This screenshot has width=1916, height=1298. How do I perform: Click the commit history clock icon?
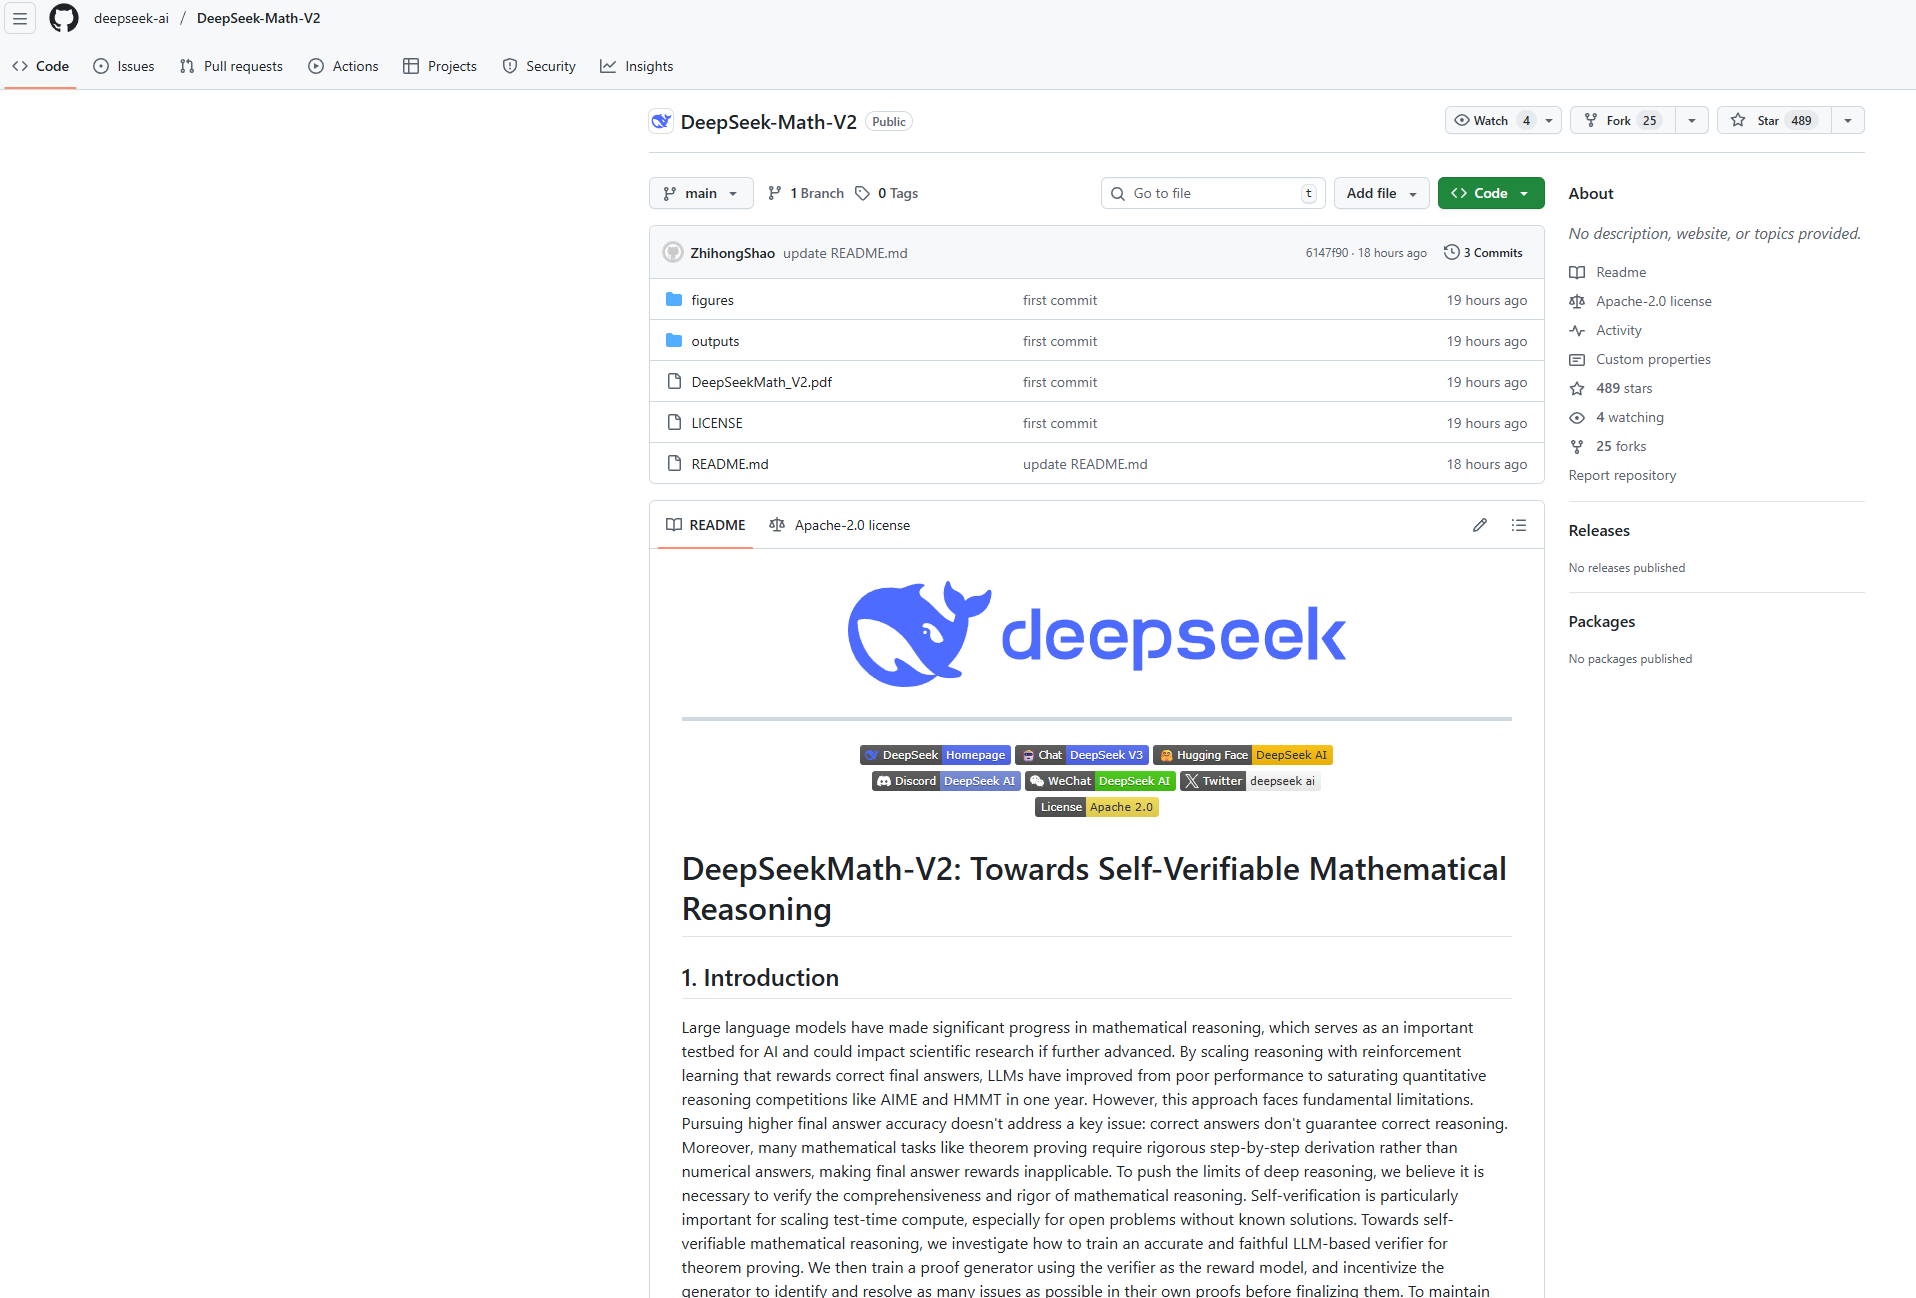[x=1452, y=252]
